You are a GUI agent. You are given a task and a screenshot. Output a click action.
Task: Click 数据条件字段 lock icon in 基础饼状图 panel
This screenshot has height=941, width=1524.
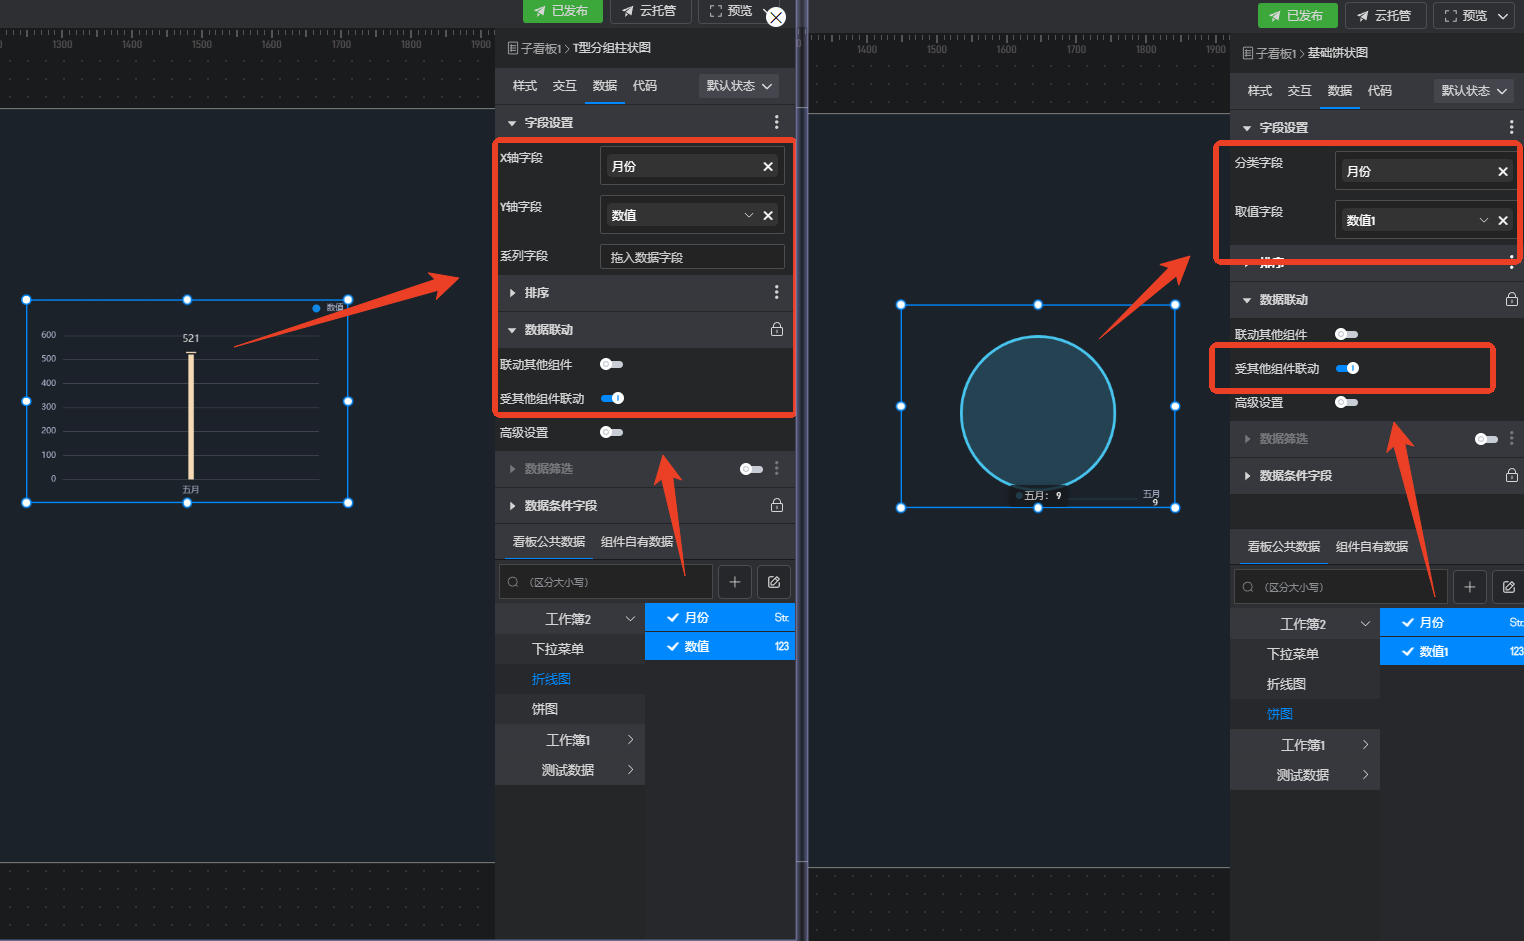(1511, 476)
